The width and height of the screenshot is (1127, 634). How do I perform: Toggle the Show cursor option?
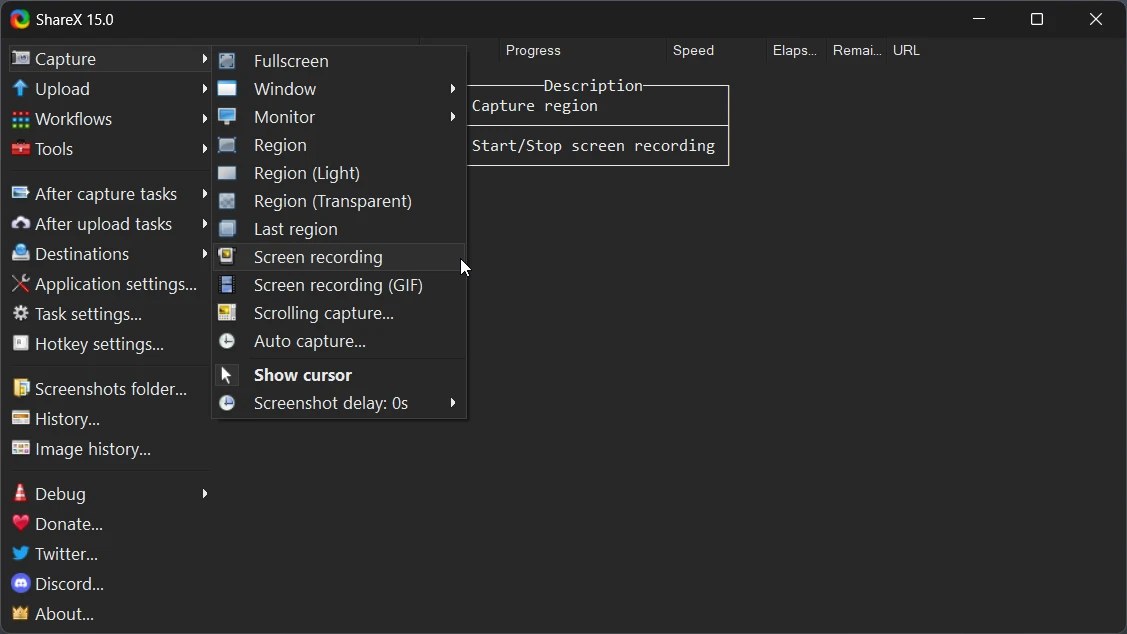pyautogui.click(x=339, y=375)
